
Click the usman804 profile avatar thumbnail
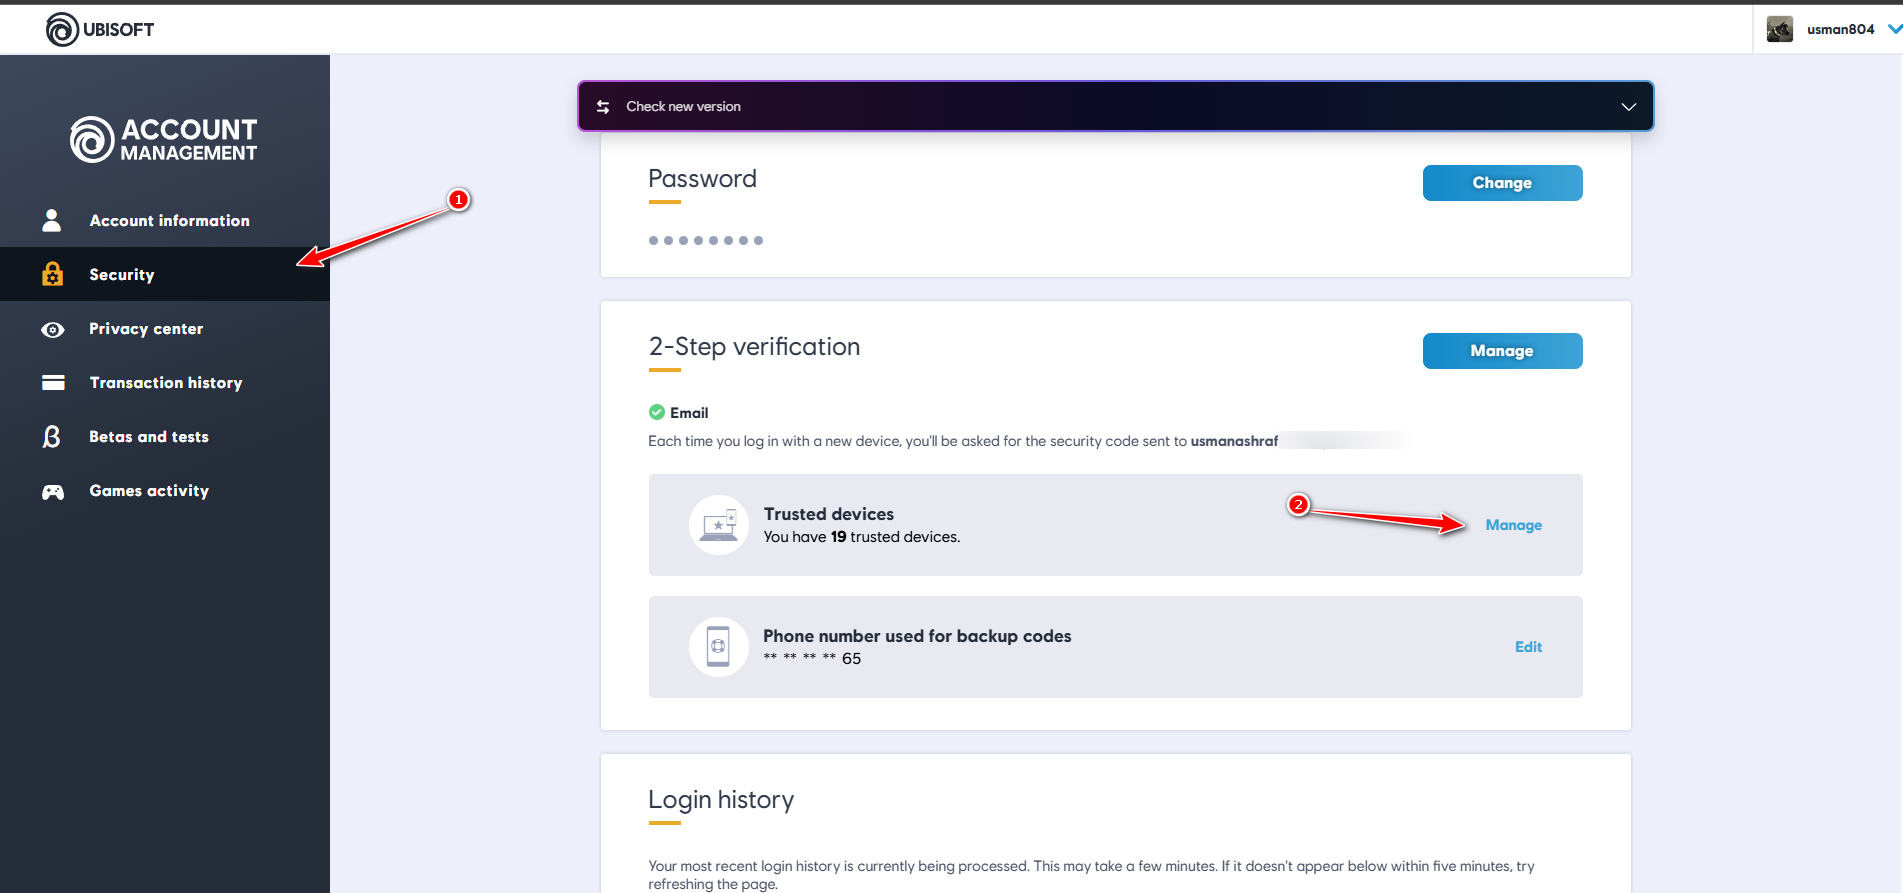click(x=1780, y=29)
